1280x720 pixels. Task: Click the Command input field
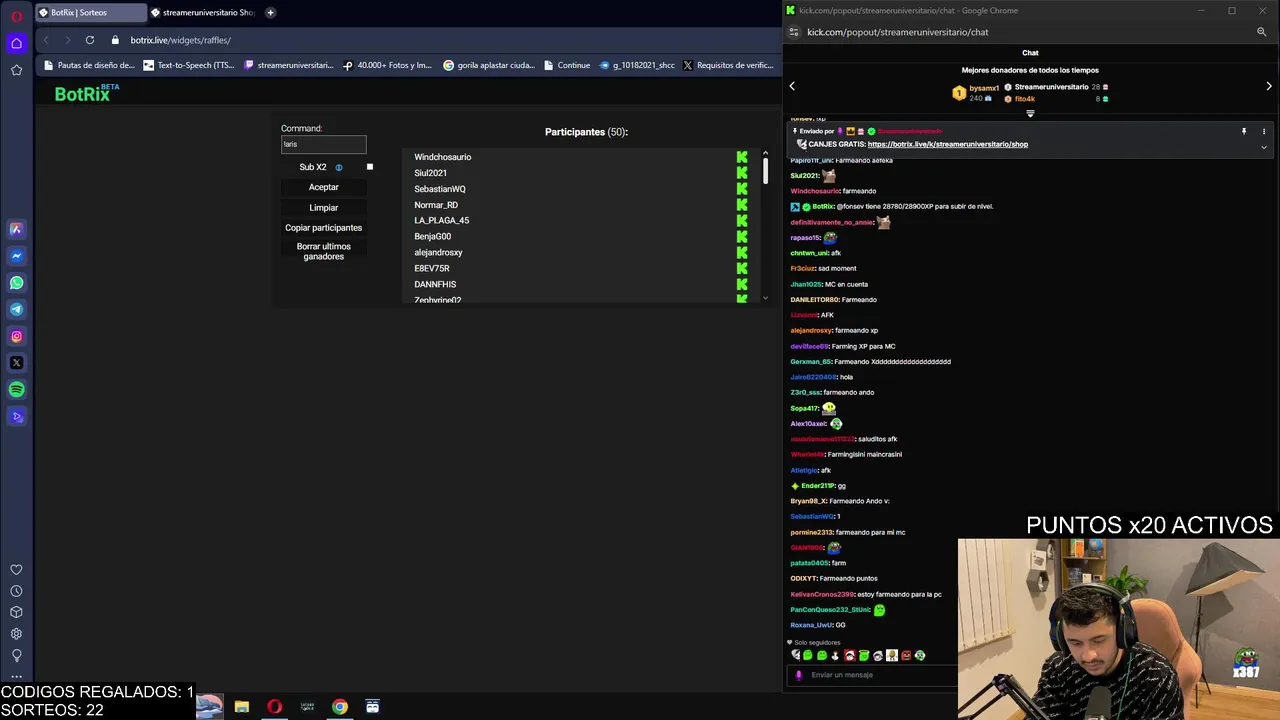(x=323, y=144)
